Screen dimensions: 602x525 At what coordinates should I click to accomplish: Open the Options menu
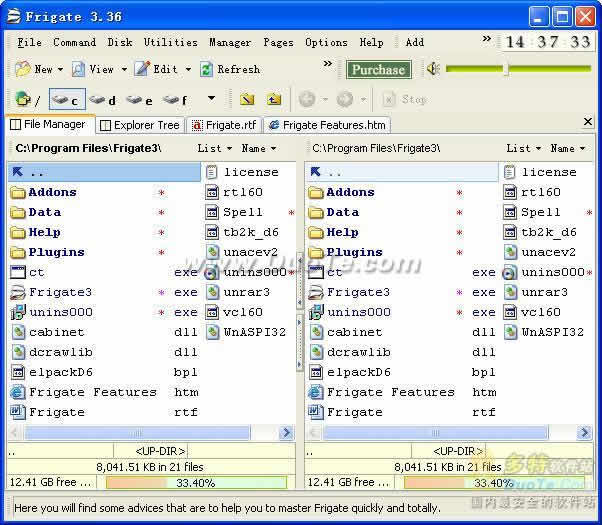pyautogui.click(x=326, y=42)
